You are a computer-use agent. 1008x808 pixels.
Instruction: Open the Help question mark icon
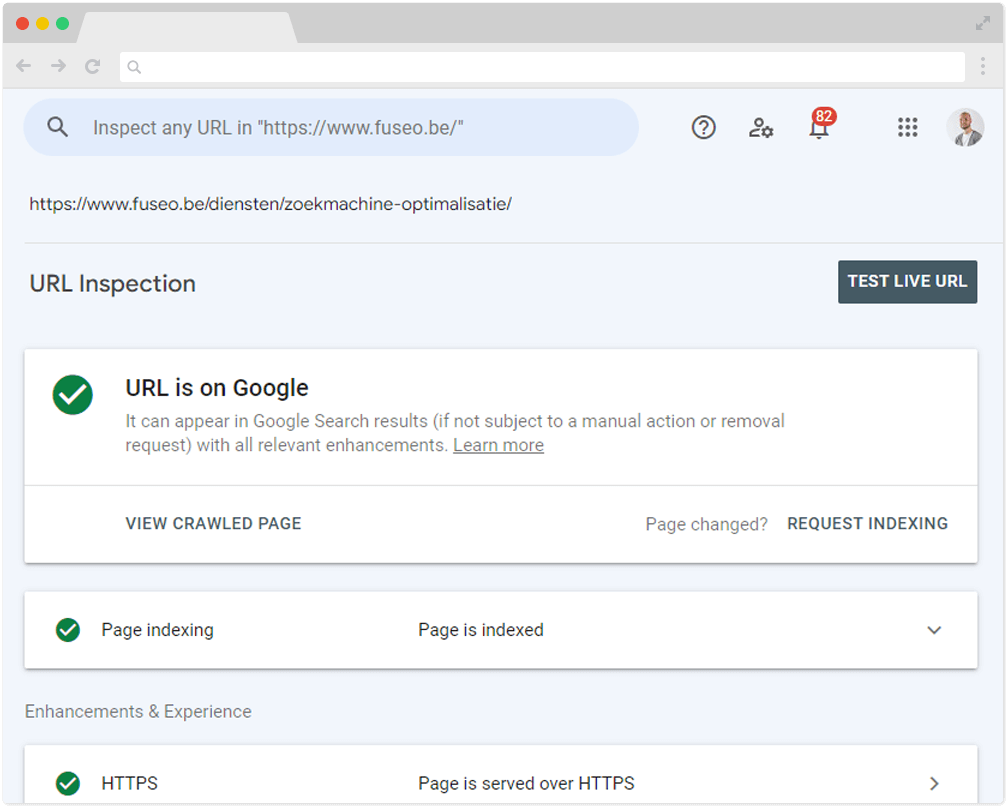pyautogui.click(x=703, y=127)
